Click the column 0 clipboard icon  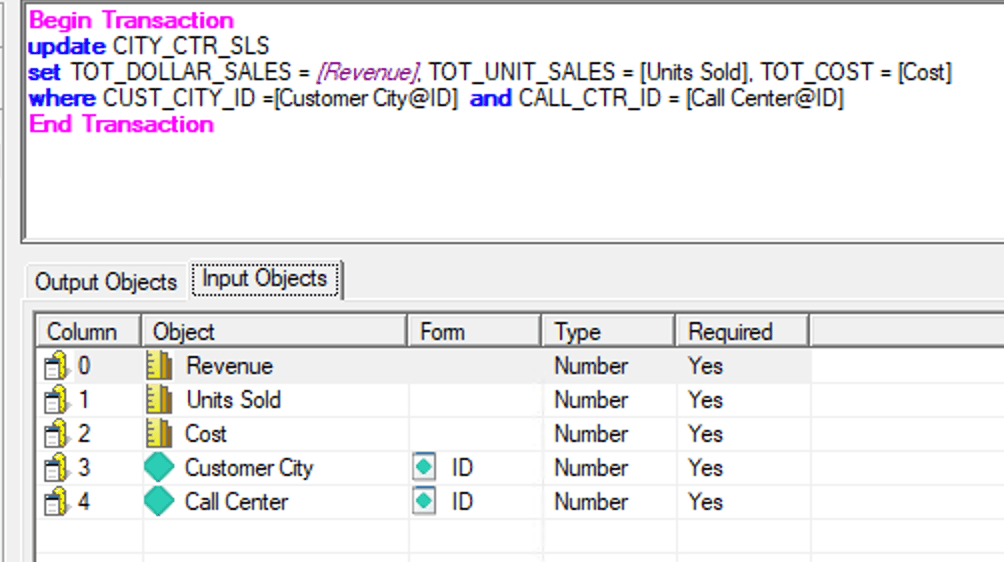coord(56,366)
